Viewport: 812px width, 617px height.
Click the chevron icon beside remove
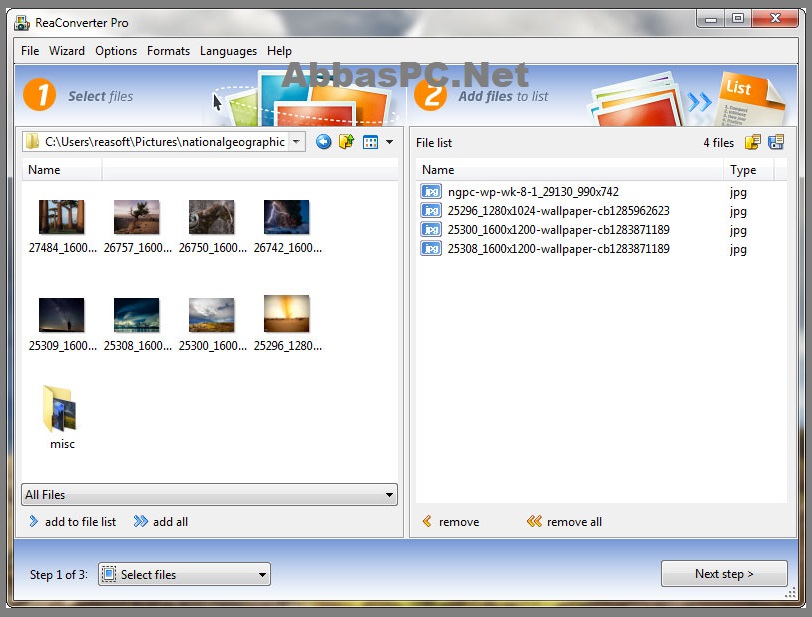coord(427,521)
